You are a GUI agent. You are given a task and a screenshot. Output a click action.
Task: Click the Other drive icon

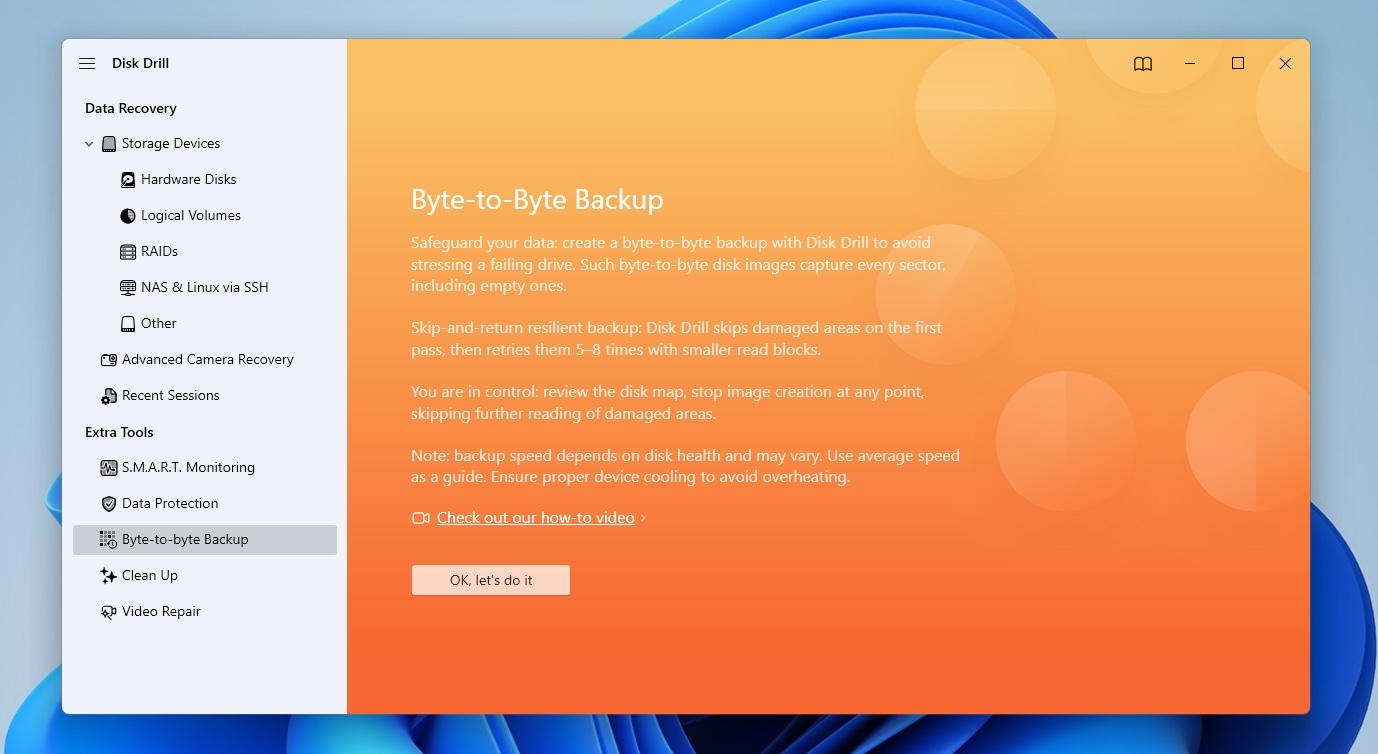click(x=128, y=324)
